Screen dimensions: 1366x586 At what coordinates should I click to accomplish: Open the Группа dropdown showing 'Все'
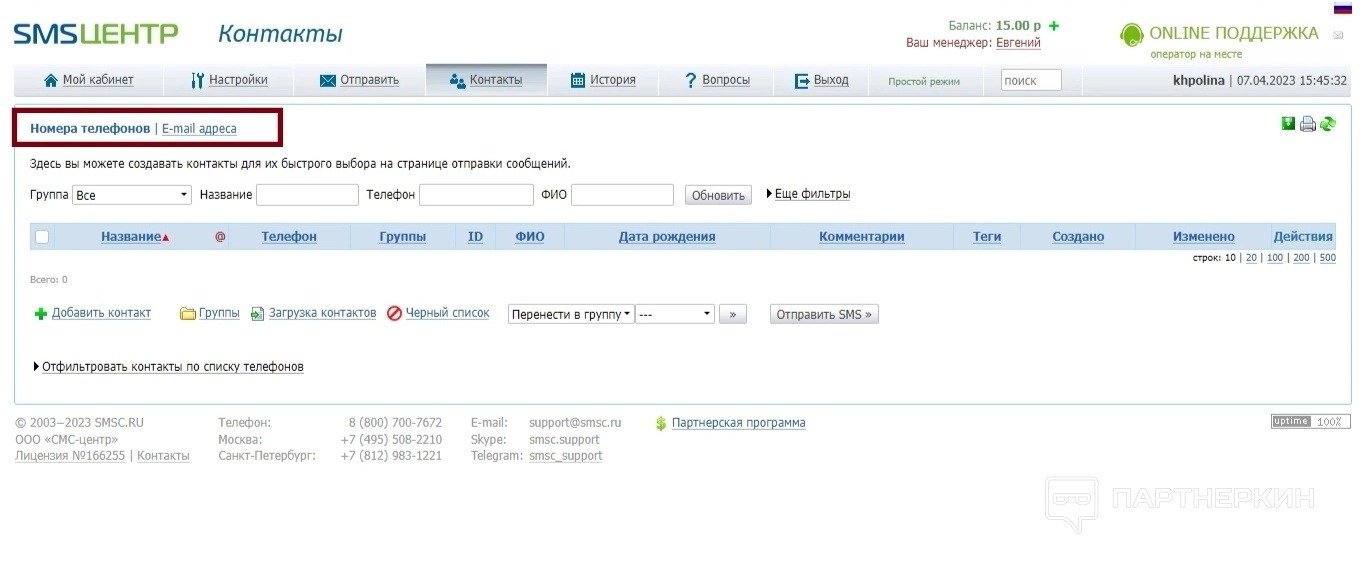(x=132, y=195)
